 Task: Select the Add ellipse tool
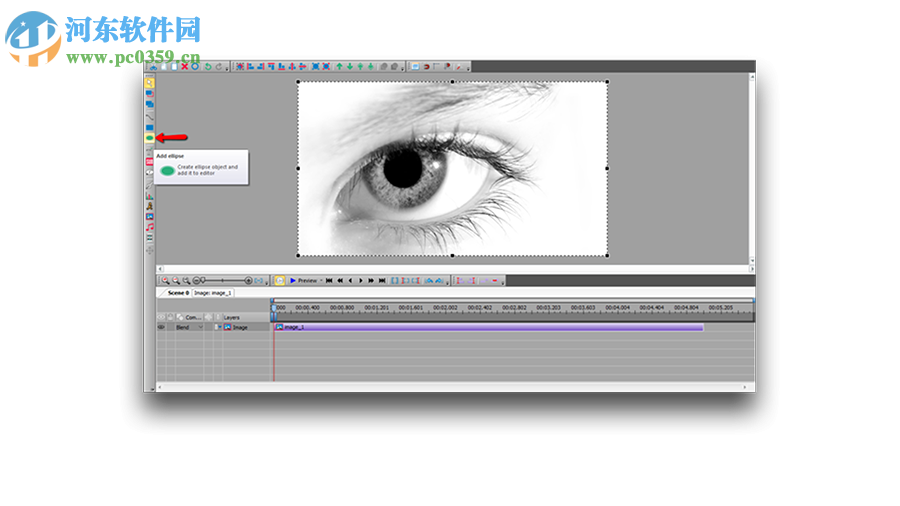(x=150, y=138)
